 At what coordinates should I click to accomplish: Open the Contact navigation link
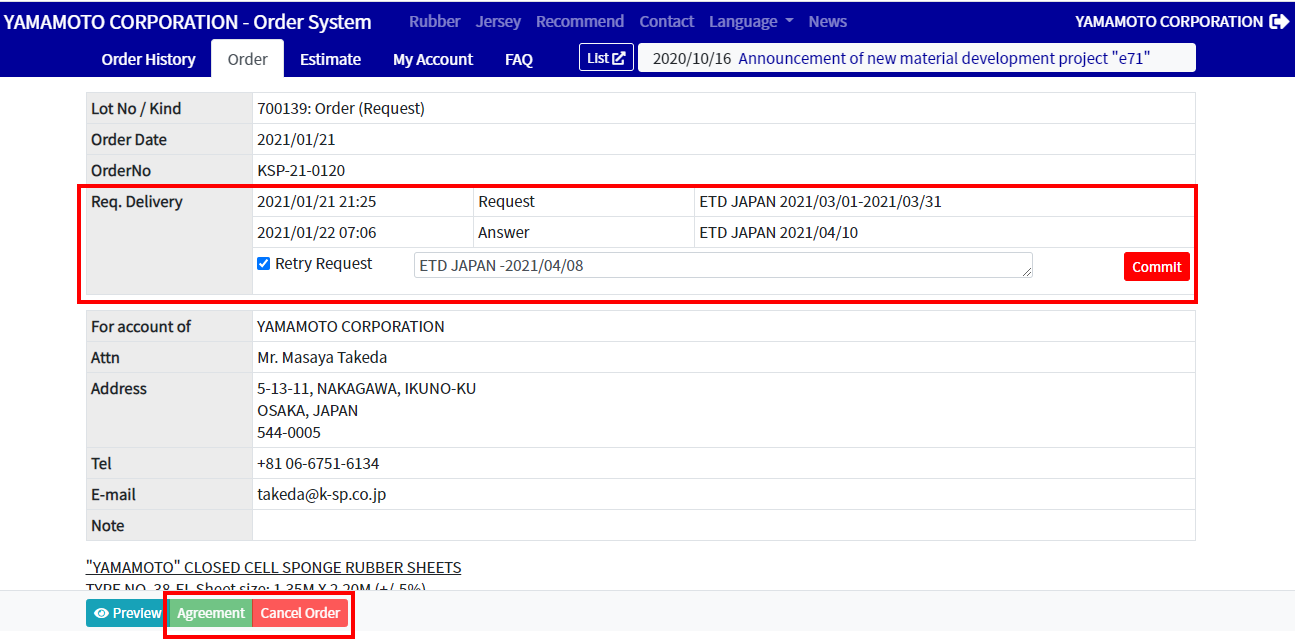[x=667, y=22]
